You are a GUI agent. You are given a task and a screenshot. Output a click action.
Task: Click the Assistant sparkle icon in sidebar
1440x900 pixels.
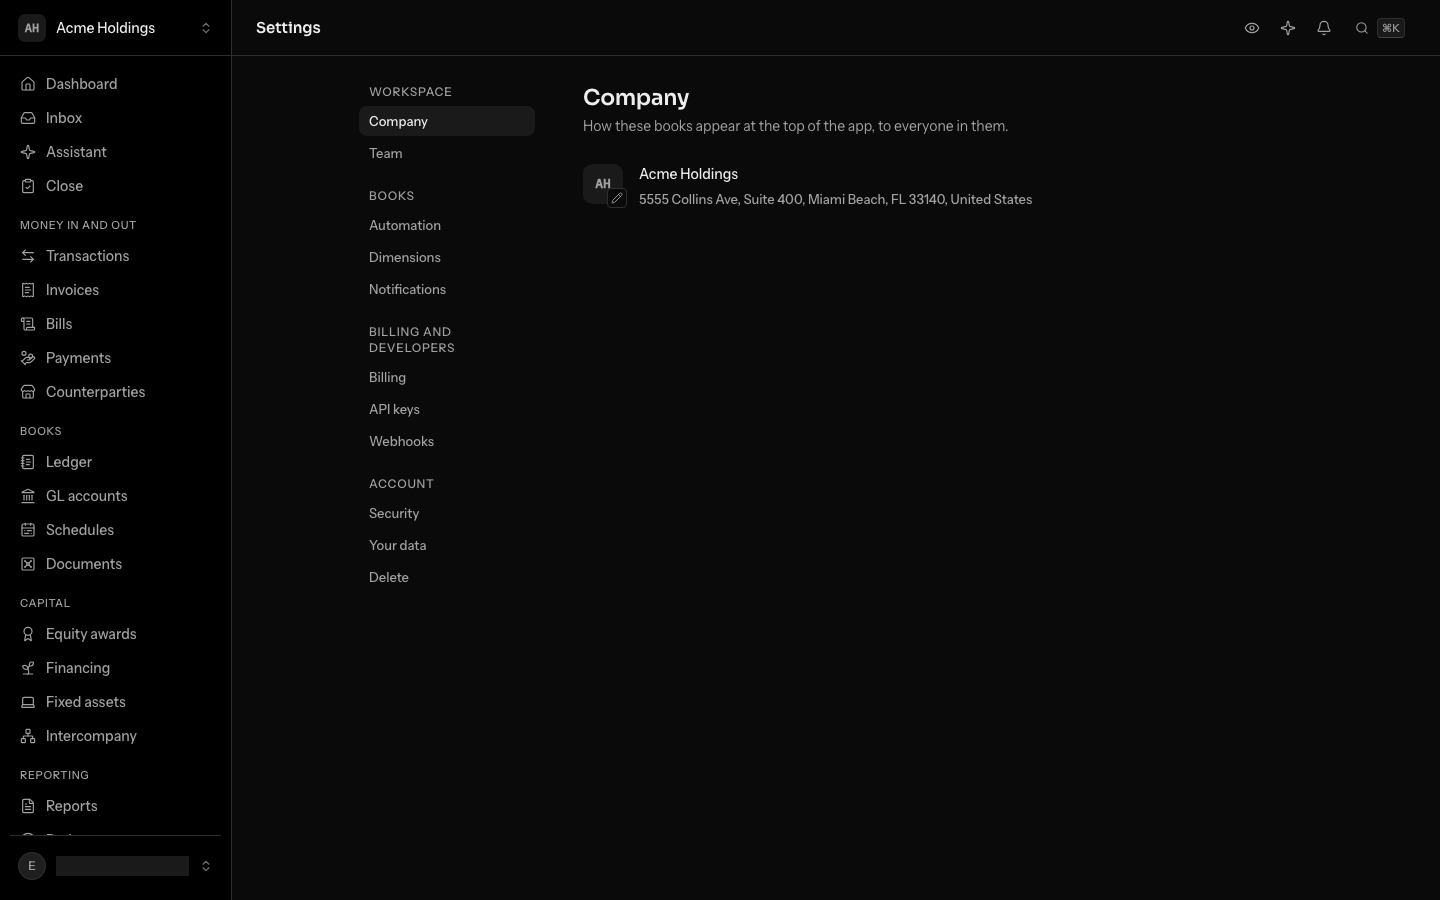[28, 152]
